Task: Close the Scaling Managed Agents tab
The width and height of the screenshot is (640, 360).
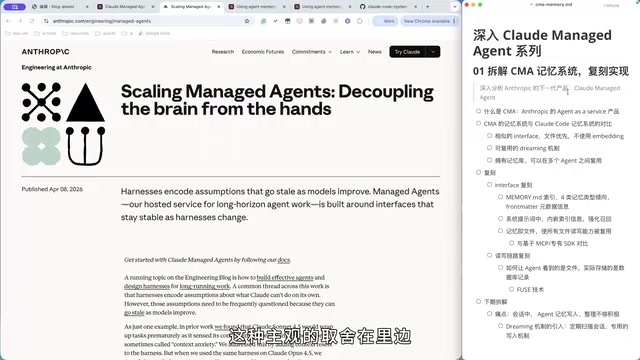Action: (218, 7)
